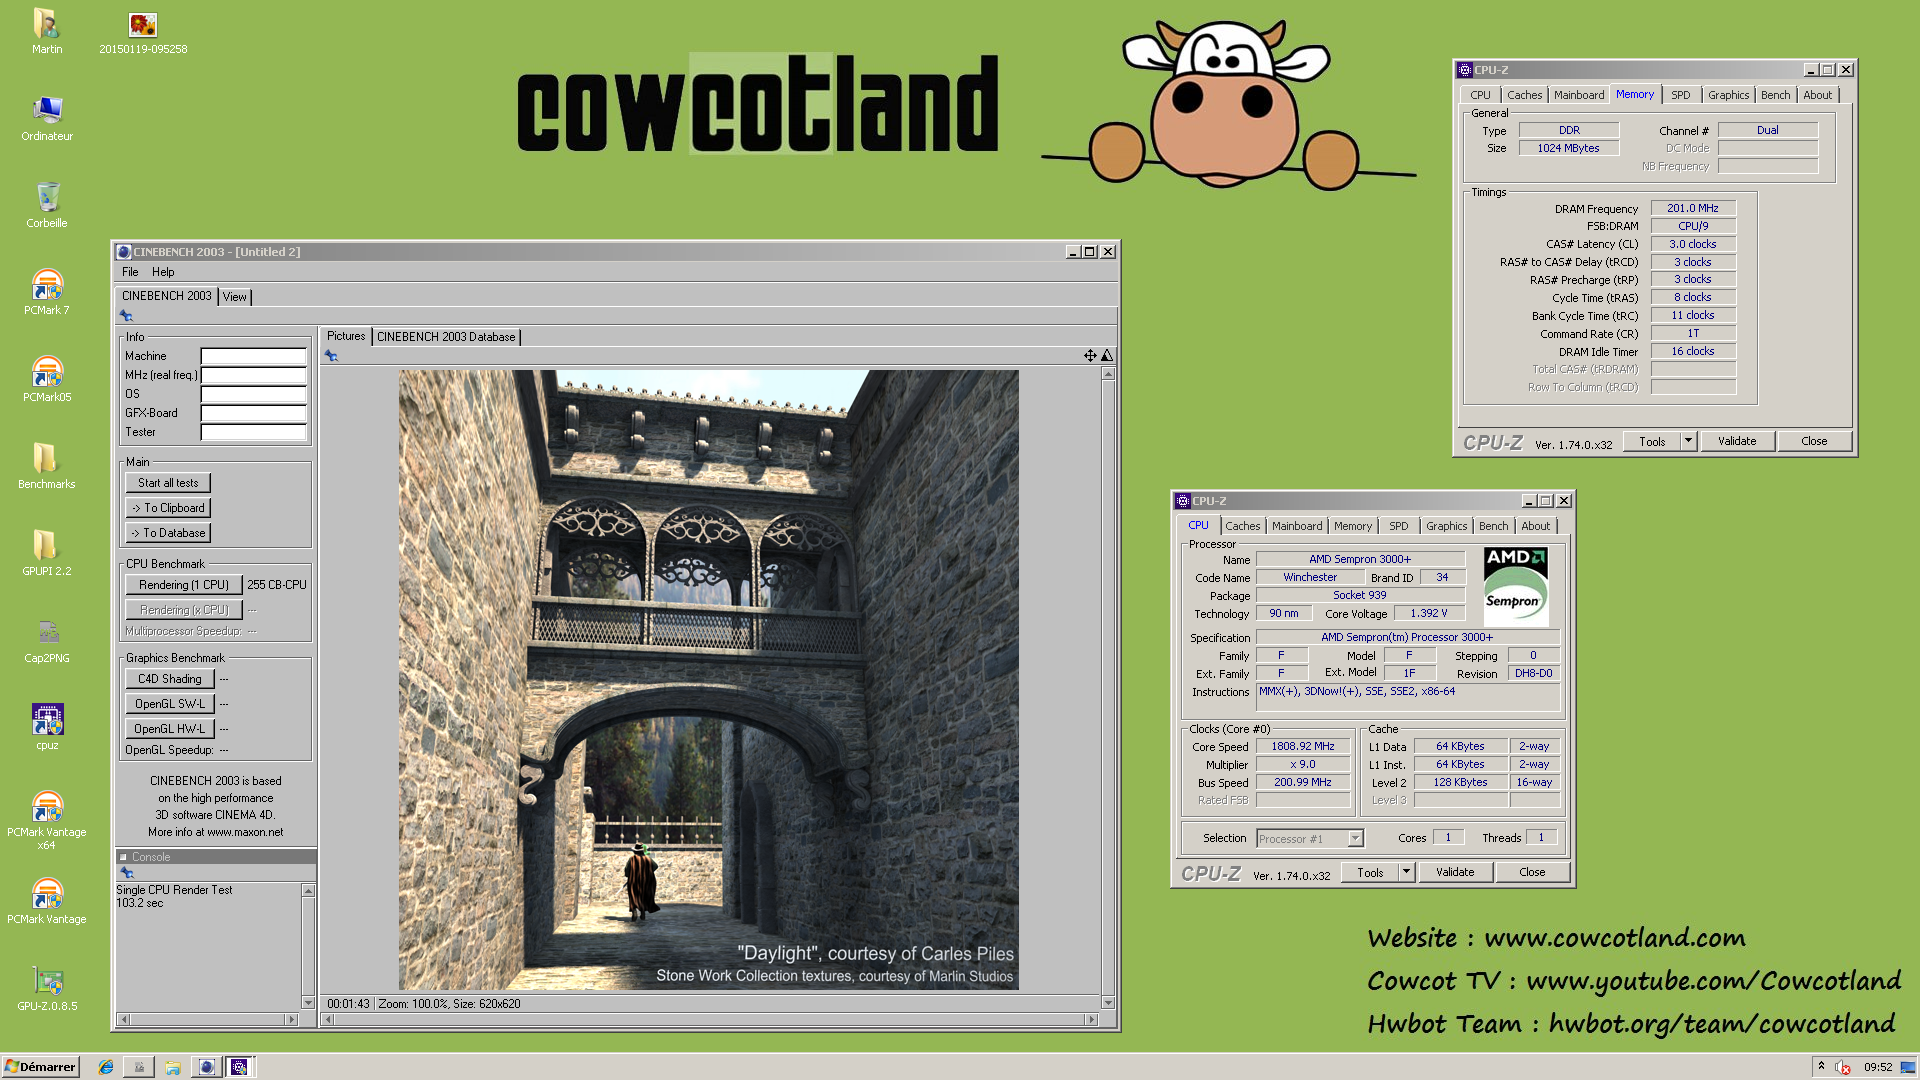The width and height of the screenshot is (1920, 1080).
Task: Run the C4D Shading test
Action: tap(170, 679)
